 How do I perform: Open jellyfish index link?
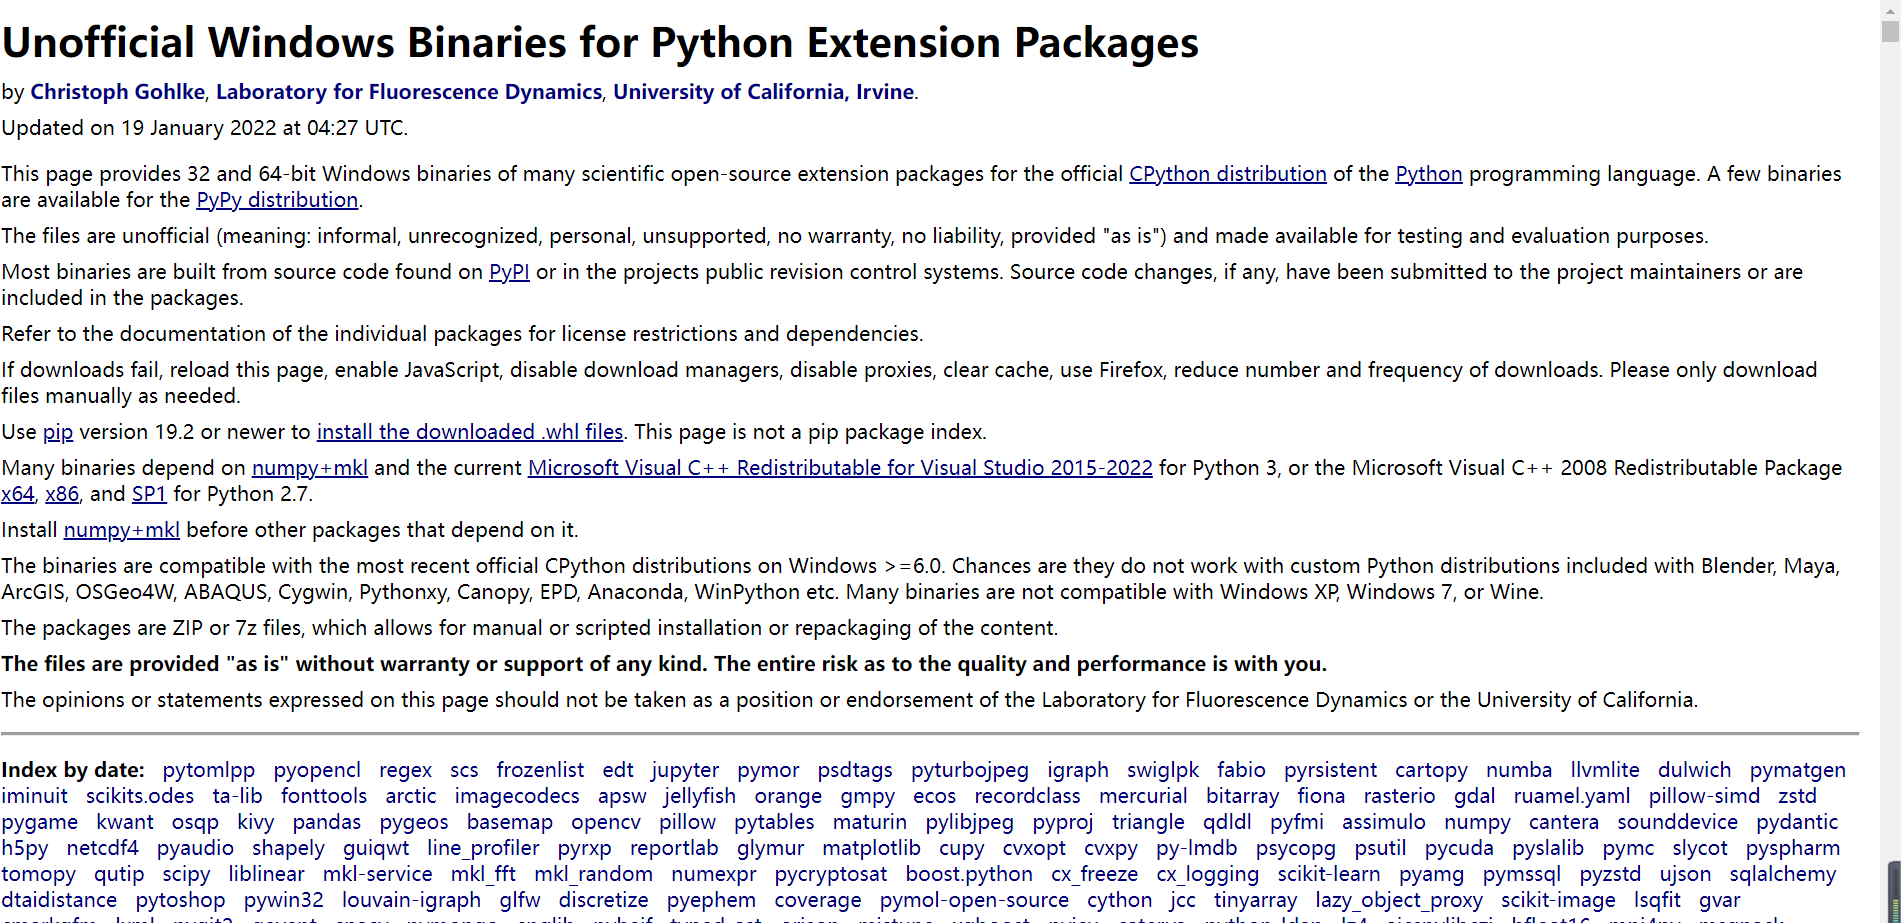[x=700, y=796]
